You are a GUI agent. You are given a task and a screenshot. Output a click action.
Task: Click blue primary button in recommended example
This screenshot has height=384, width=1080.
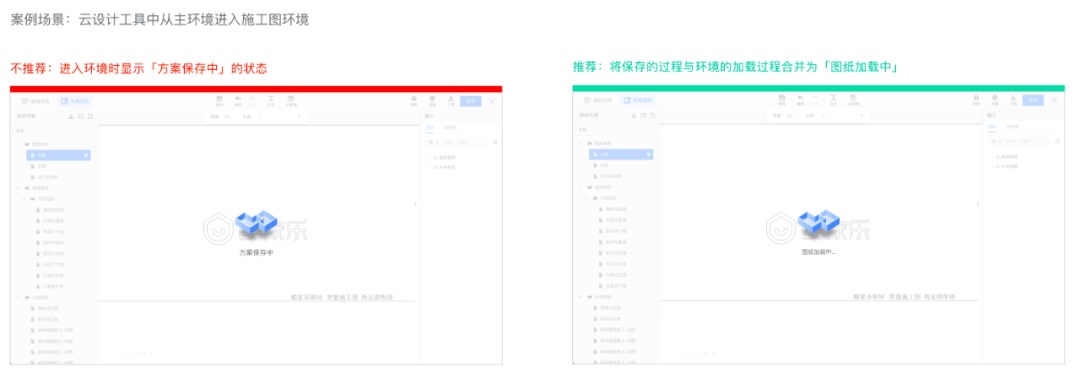pyautogui.click(x=1033, y=101)
